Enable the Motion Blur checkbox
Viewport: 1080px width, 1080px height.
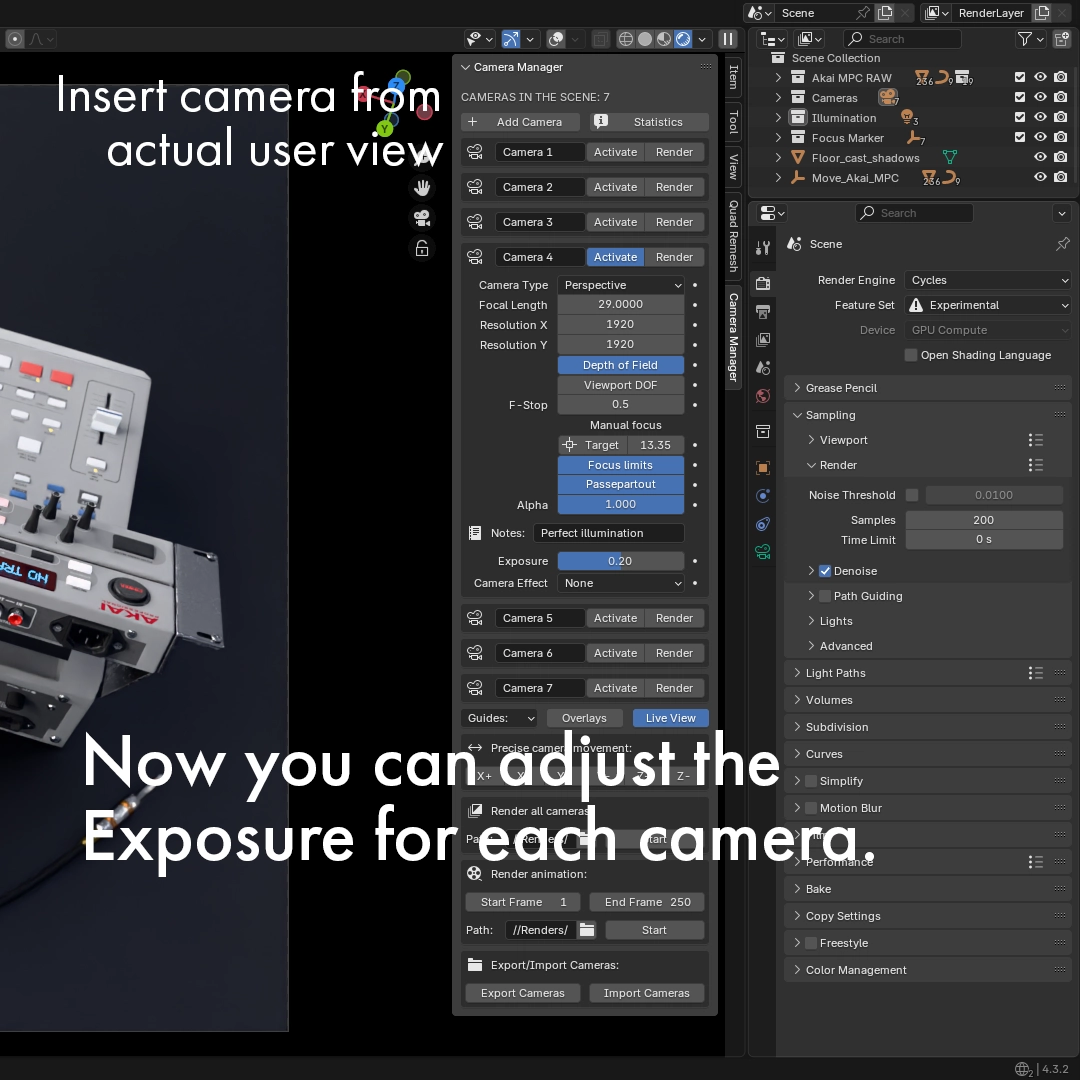pos(811,808)
